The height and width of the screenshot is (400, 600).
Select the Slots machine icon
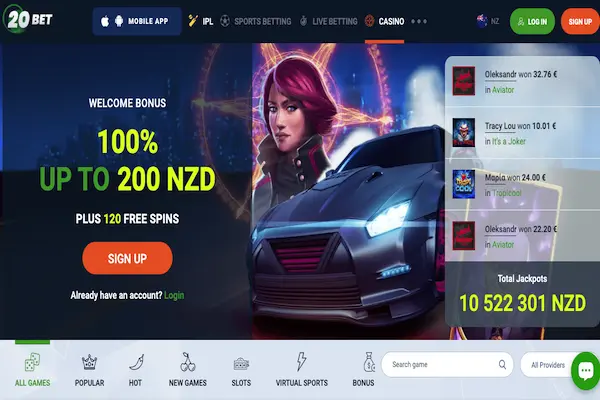click(x=241, y=363)
